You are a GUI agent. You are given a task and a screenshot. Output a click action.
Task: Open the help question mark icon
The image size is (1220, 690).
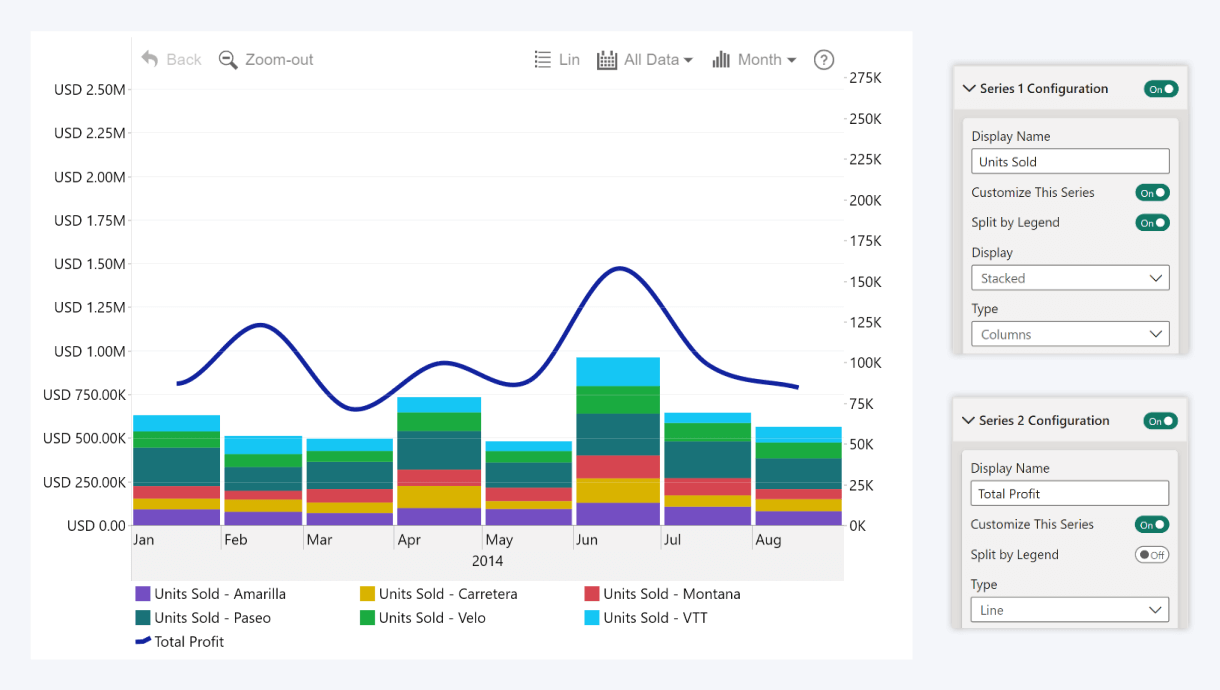[824, 60]
